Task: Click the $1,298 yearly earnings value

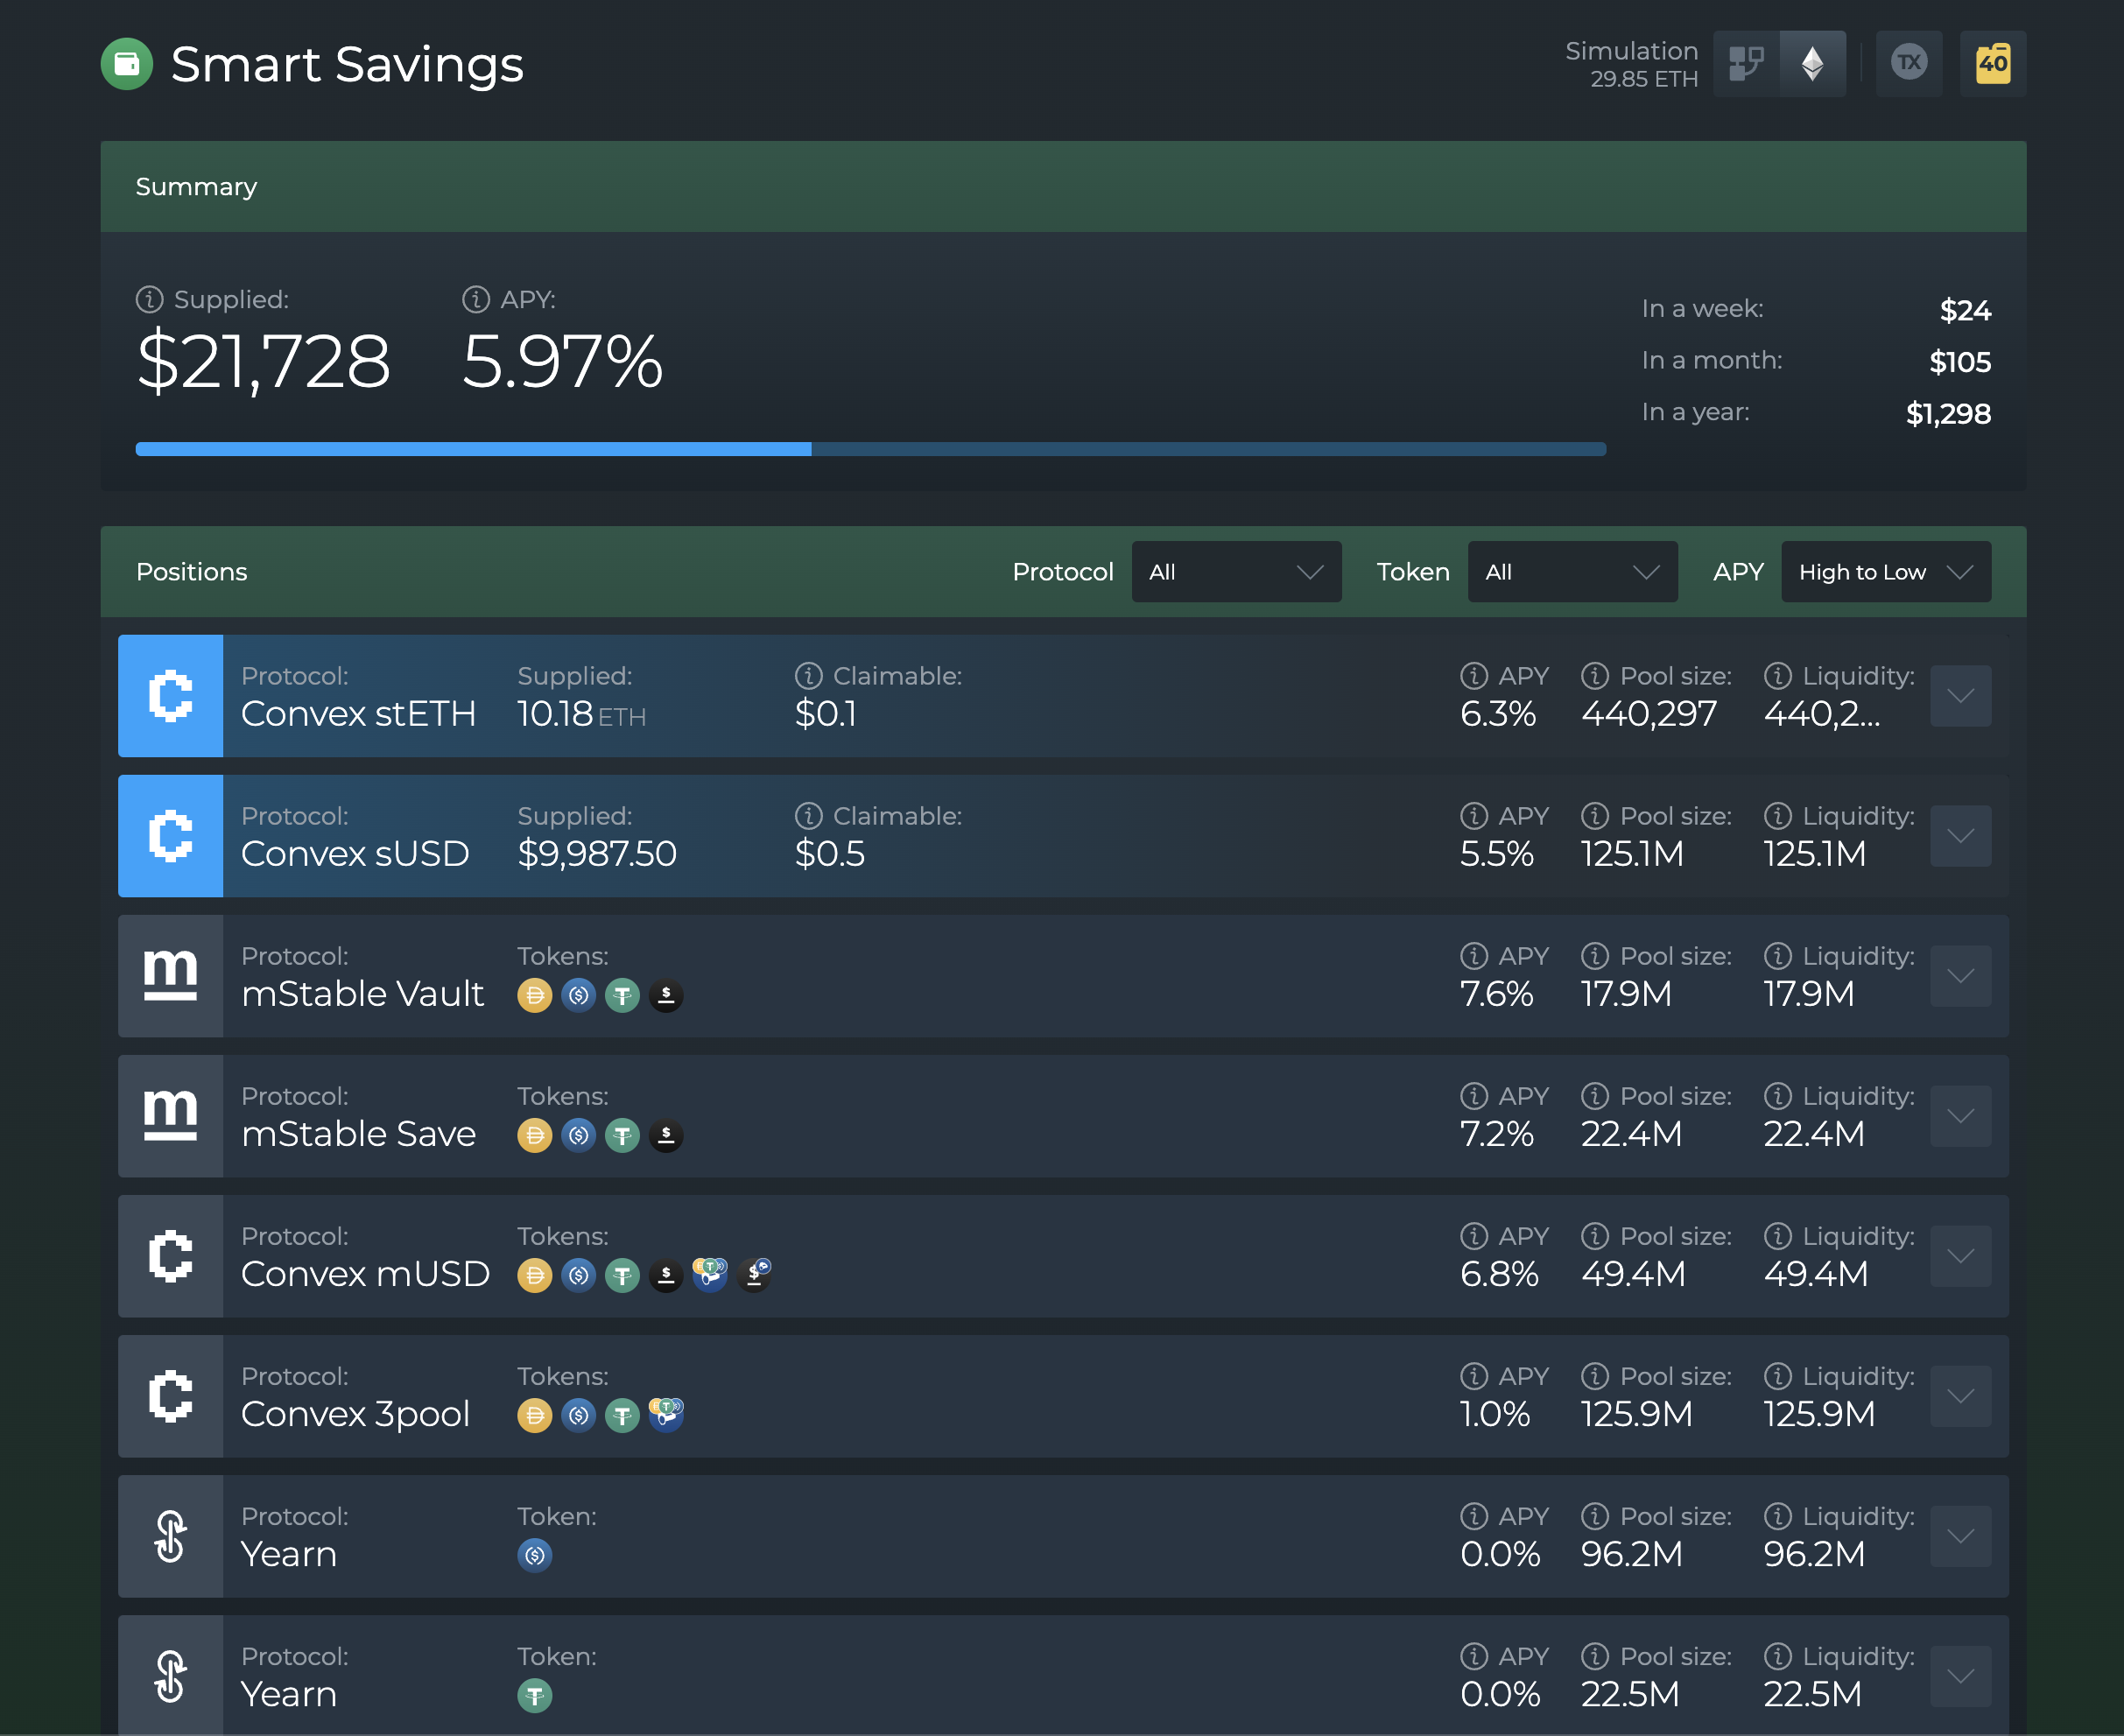Action: pos(1948,414)
